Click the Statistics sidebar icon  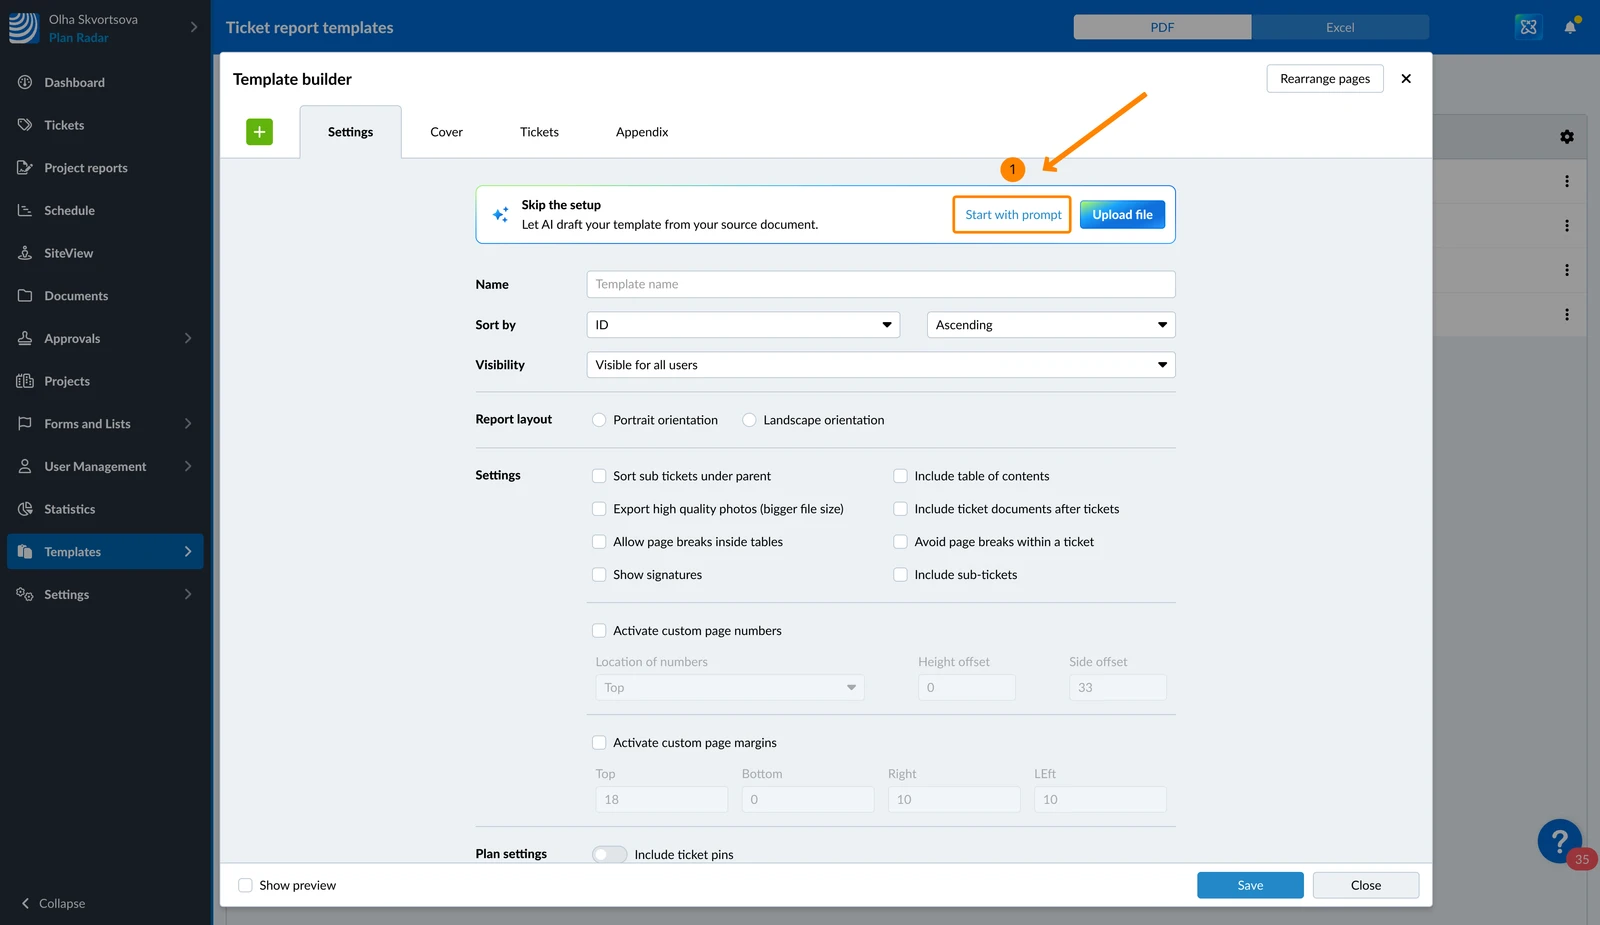[x=25, y=509]
